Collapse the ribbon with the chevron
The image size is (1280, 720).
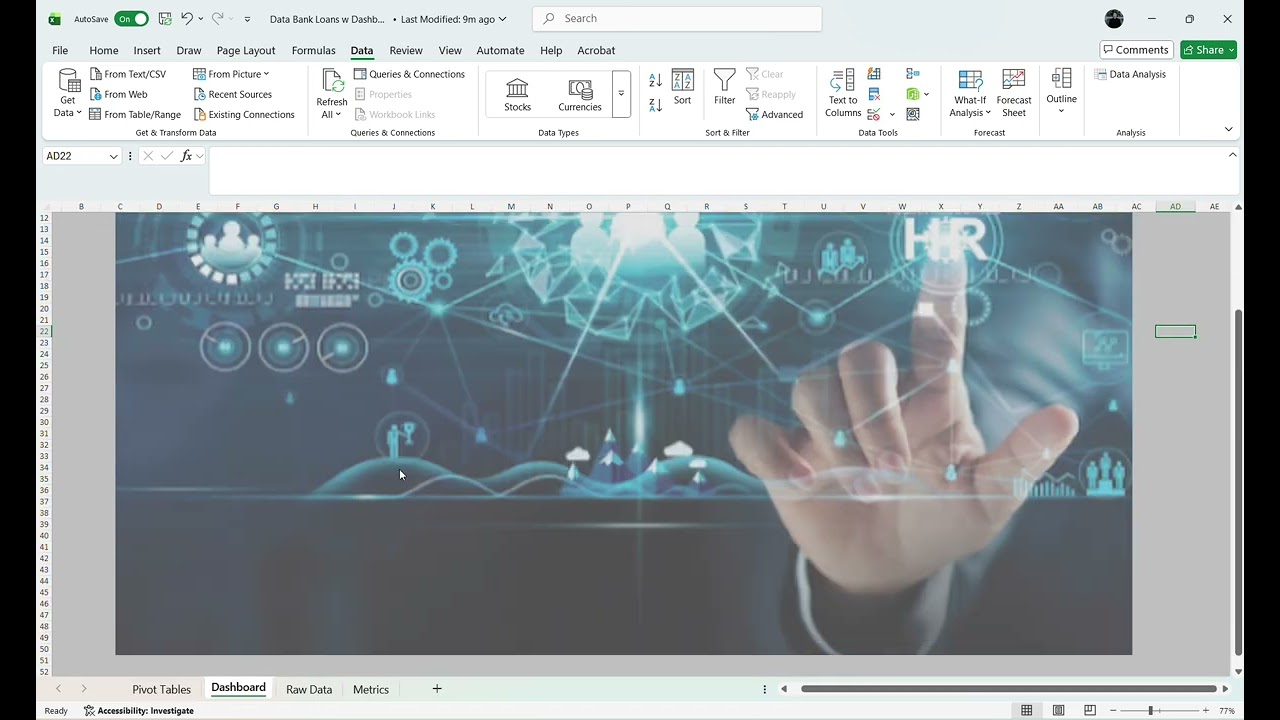pyautogui.click(x=1229, y=129)
